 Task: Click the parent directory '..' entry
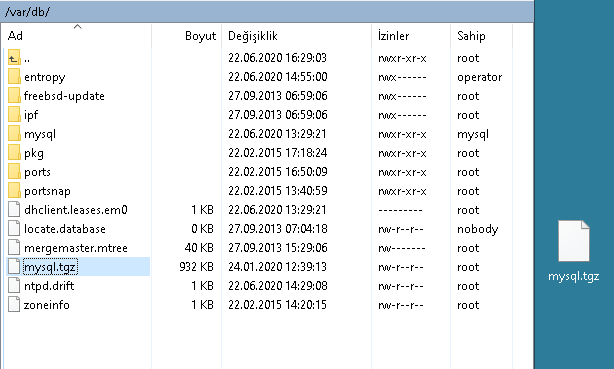[27, 59]
